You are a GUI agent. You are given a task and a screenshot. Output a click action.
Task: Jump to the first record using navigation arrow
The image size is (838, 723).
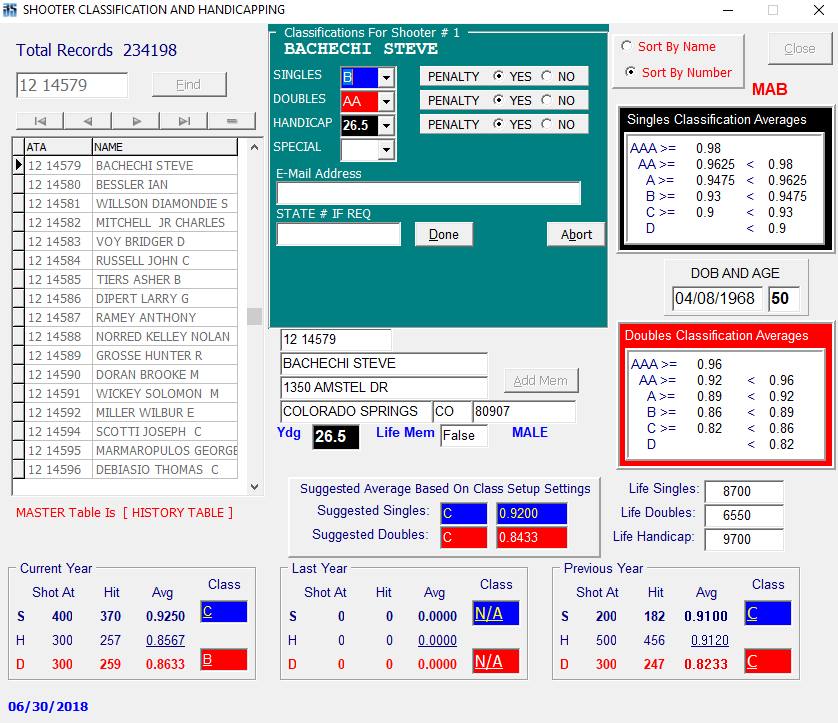[x=40, y=120]
